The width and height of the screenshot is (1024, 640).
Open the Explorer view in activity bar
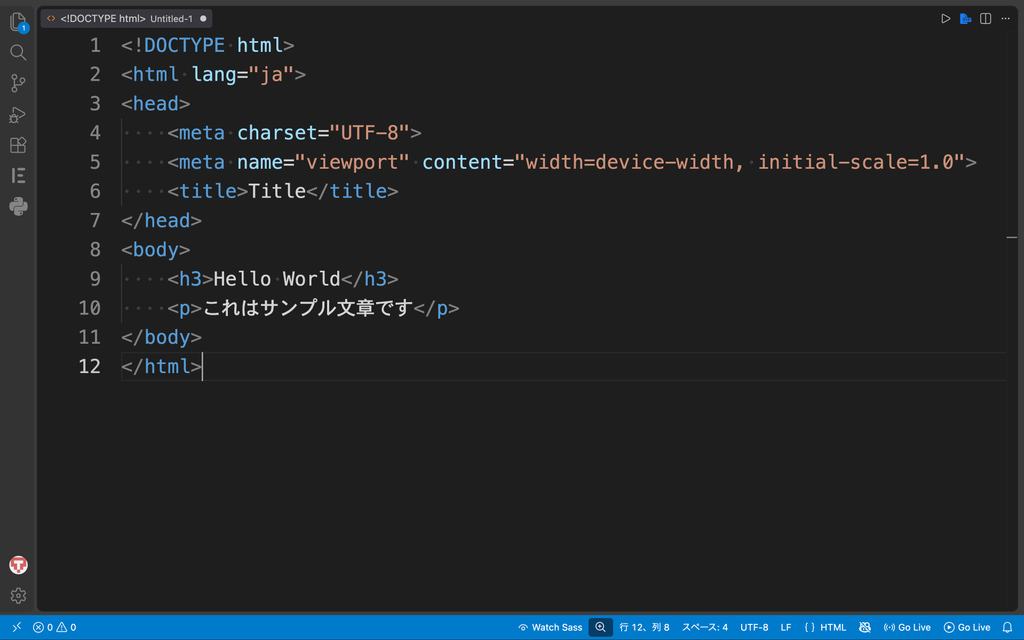tap(18, 22)
